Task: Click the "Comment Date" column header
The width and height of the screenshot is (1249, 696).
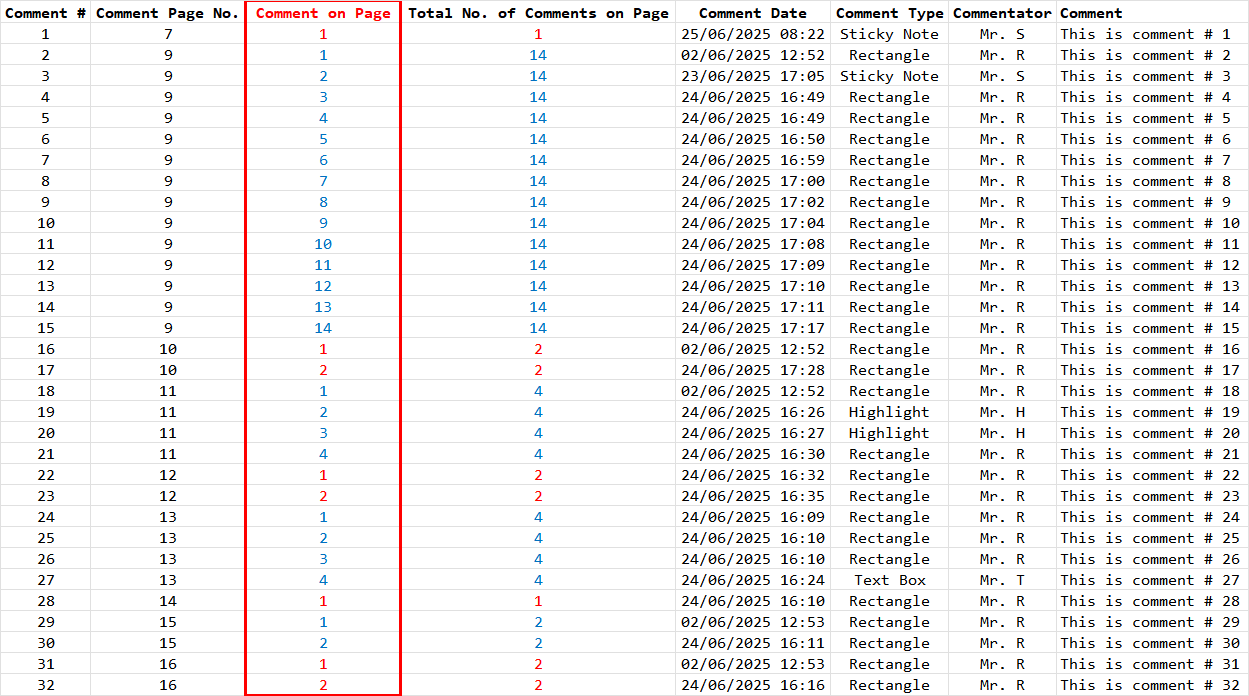Action: [753, 13]
